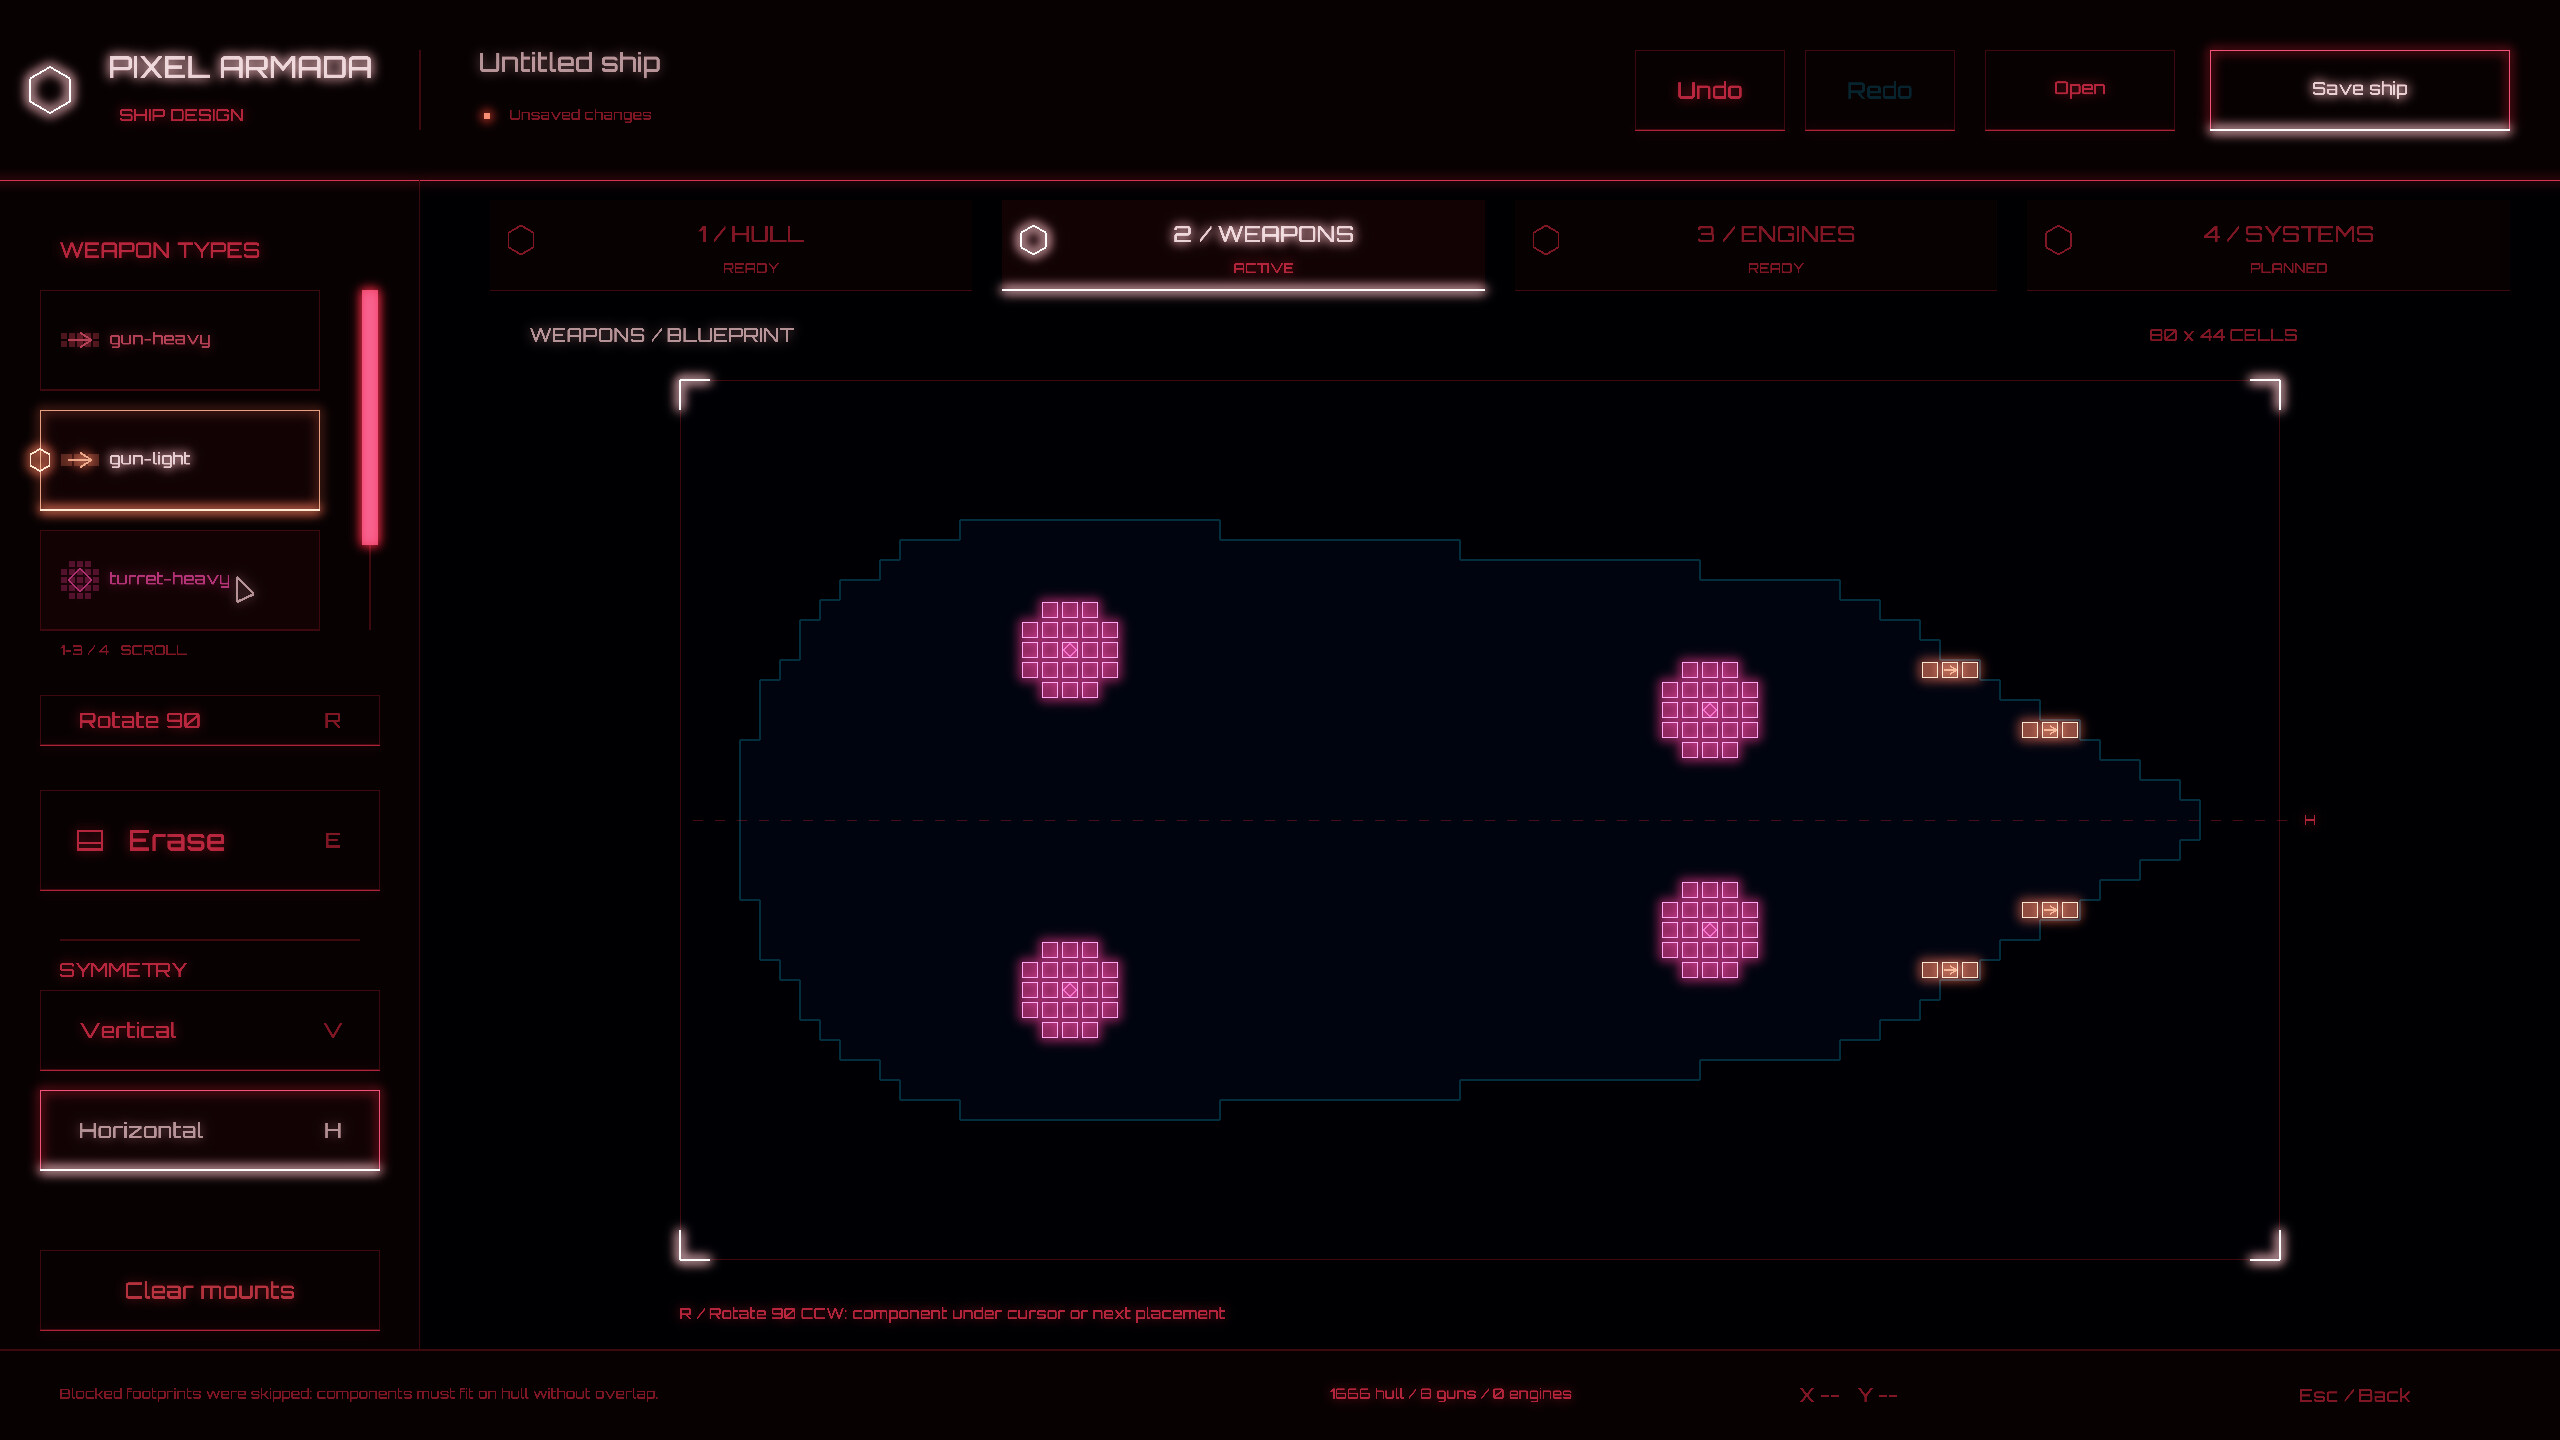Toggle the Erase mode button
Screen dimensions: 2560x1440
coord(210,840)
